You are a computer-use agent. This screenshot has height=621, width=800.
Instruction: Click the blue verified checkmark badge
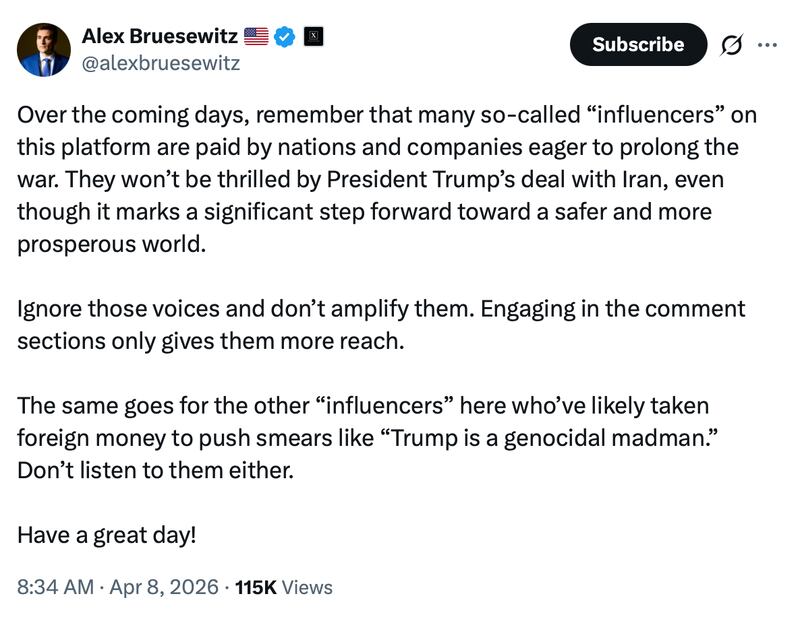pos(282,33)
